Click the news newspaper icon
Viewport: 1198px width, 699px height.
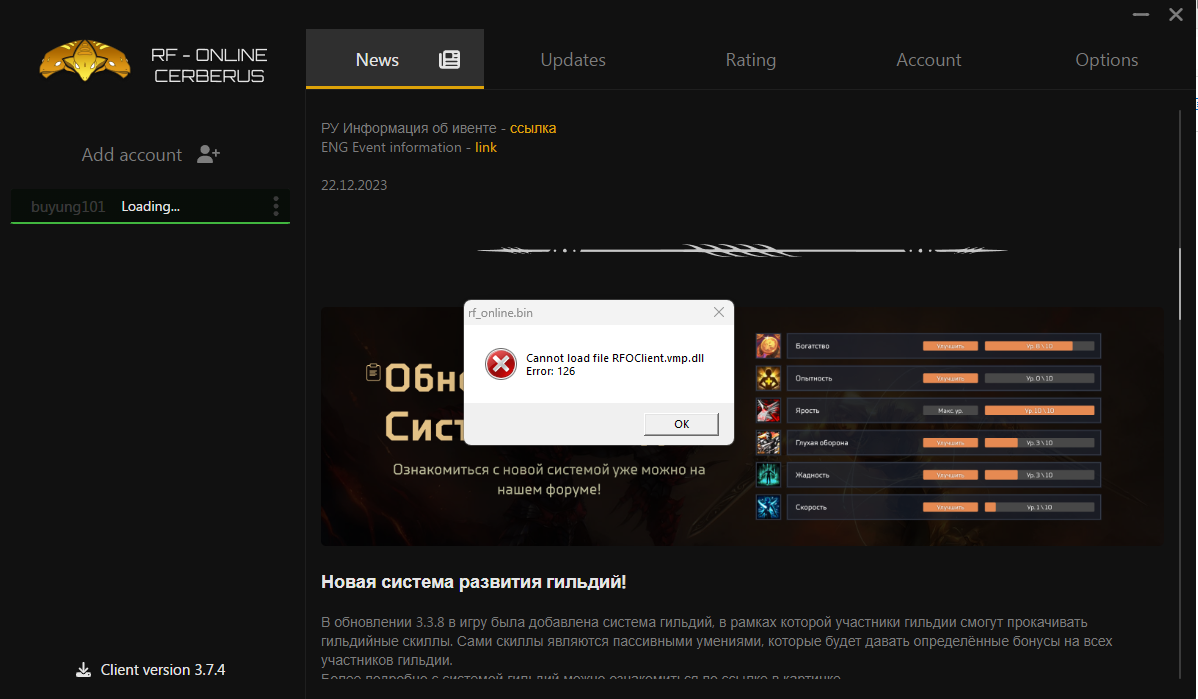pyautogui.click(x=449, y=60)
